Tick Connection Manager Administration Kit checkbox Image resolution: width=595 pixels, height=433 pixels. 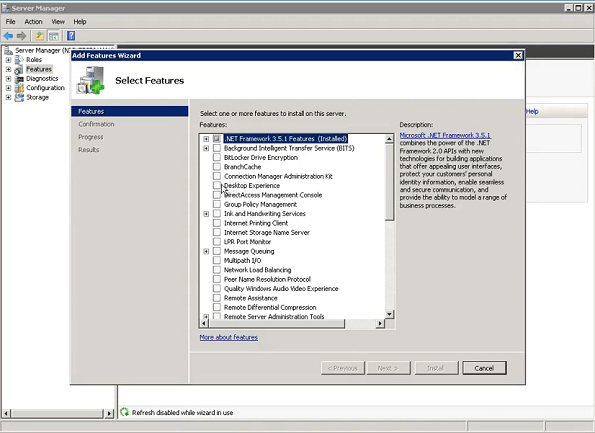pyautogui.click(x=217, y=176)
